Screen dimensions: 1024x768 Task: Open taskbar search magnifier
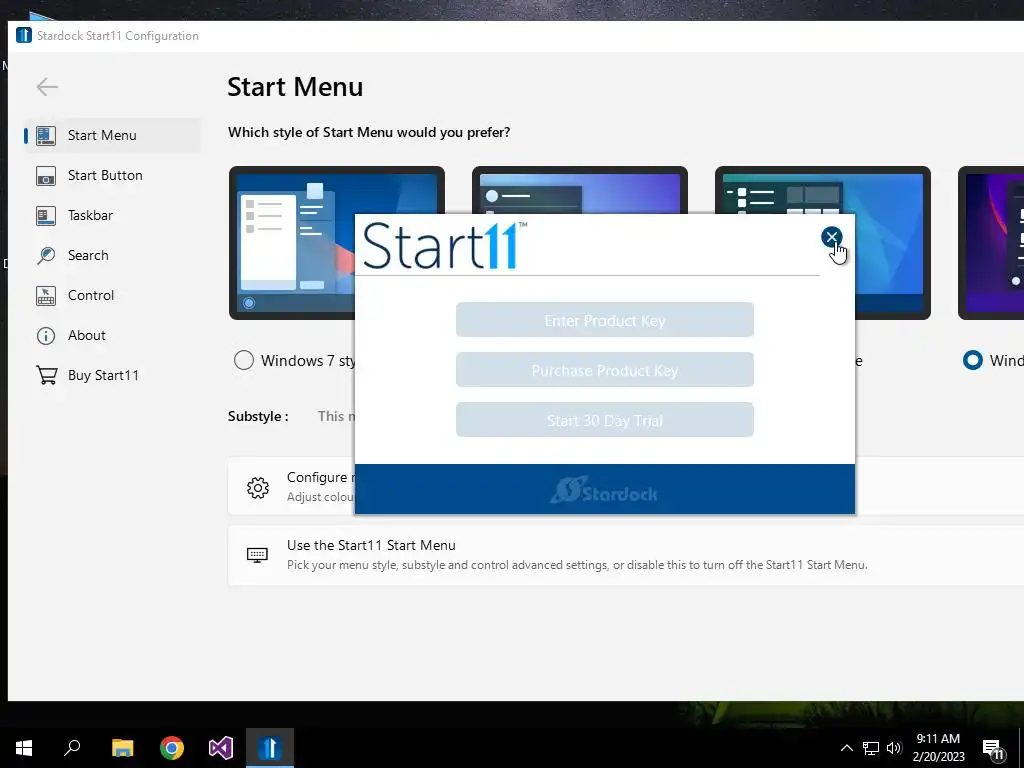click(72, 748)
